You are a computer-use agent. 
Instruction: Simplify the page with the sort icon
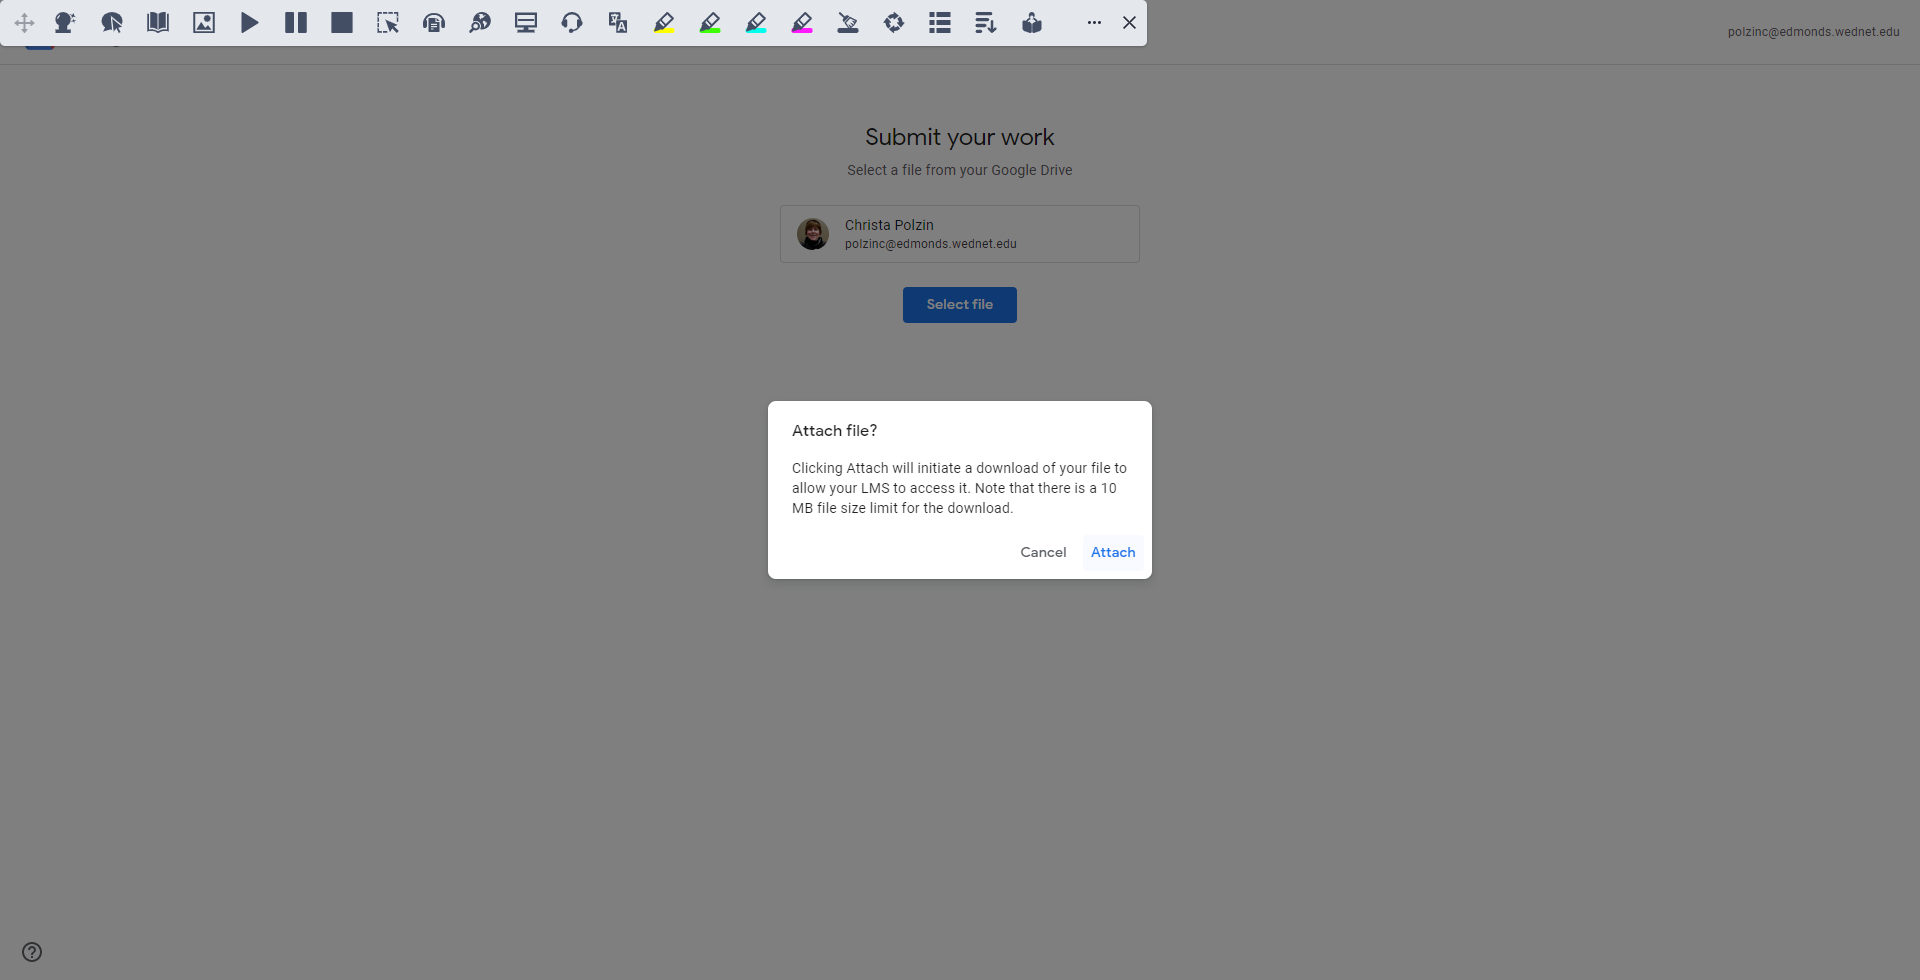[x=986, y=22]
